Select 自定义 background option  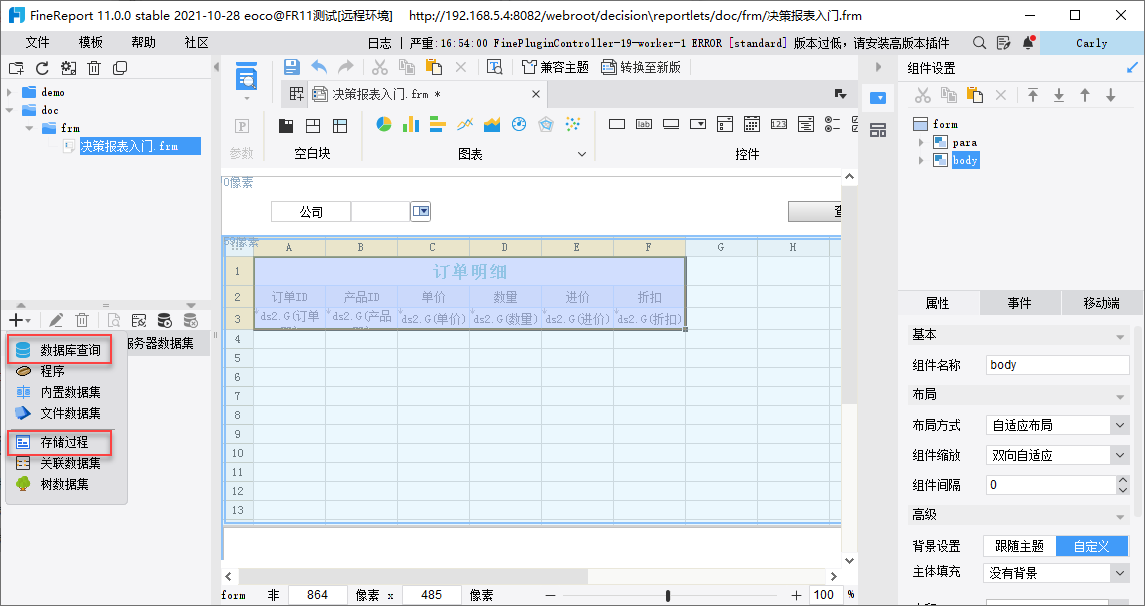pyautogui.click(x=1091, y=546)
